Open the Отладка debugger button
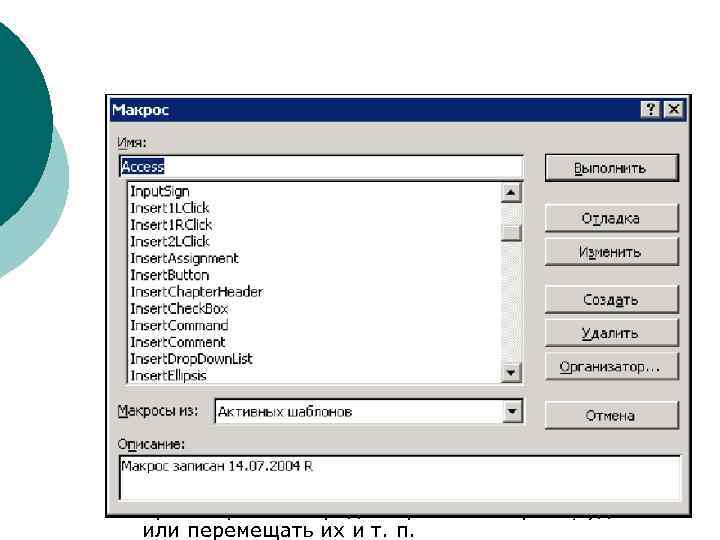The image size is (720, 540). (x=611, y=218)
